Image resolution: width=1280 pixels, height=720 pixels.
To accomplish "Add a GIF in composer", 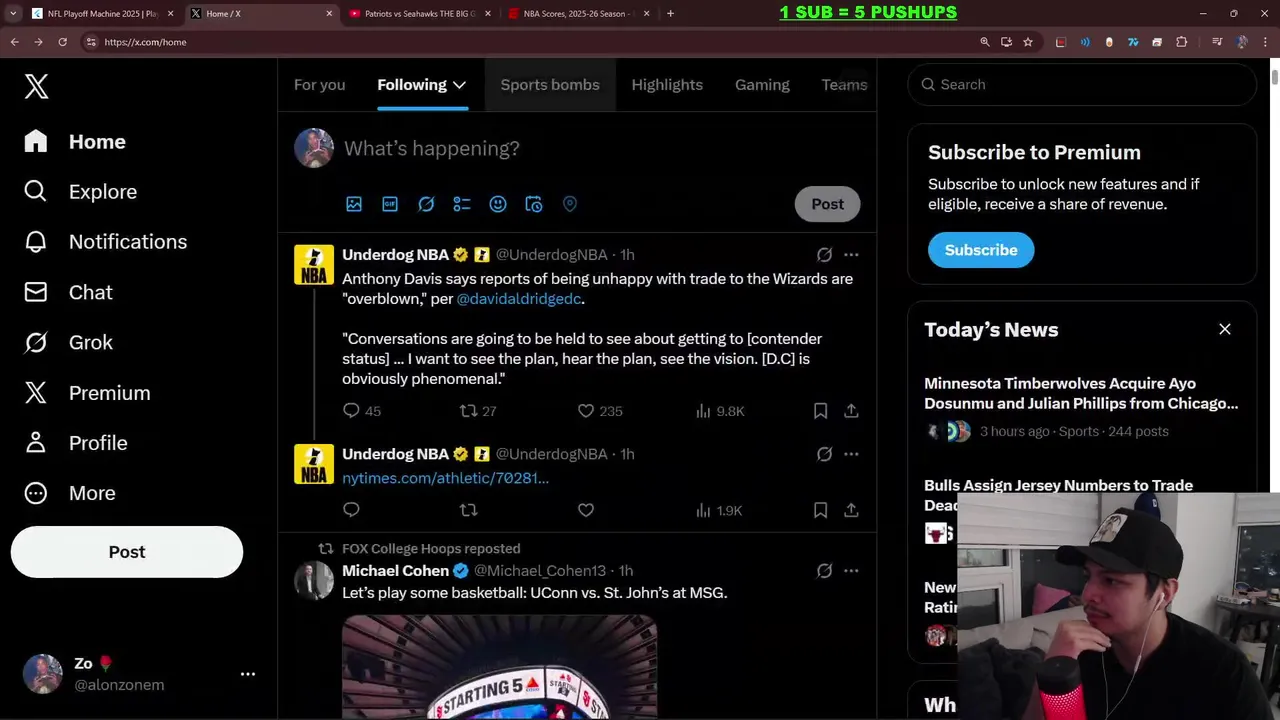I will 390,204.
